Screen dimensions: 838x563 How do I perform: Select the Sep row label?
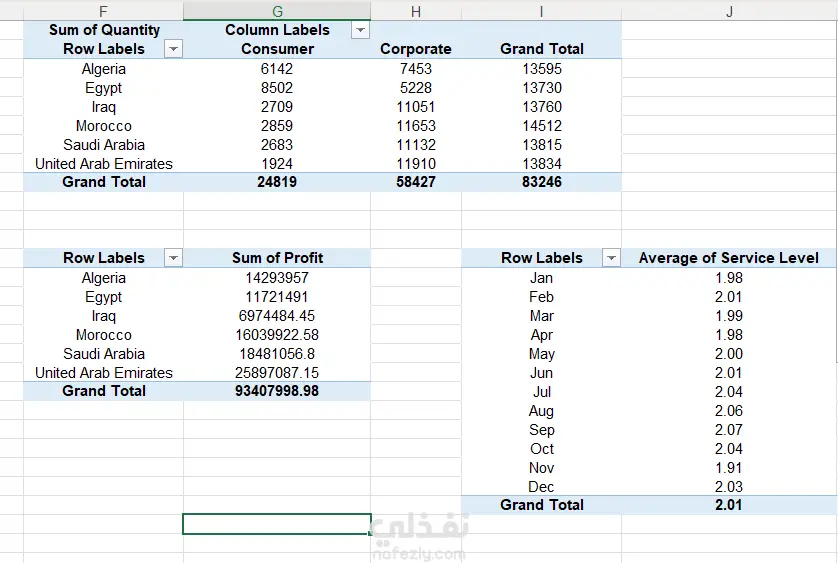(x=541, y=430)
